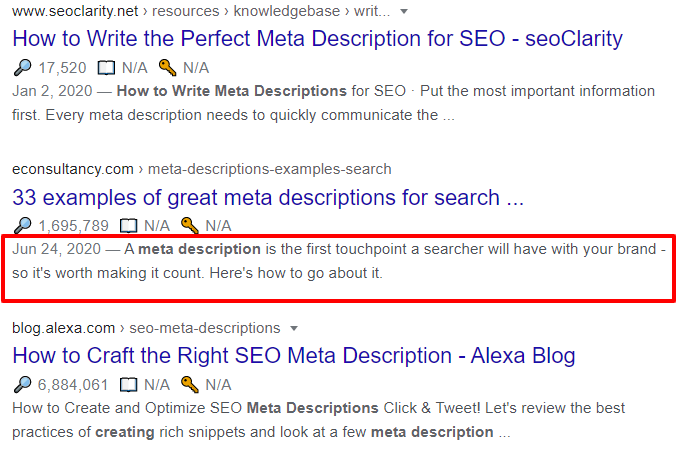Screen dimensions: 693x450
Task: Click the key icon in the econsultancy result
Action: (x=190, y=225)
